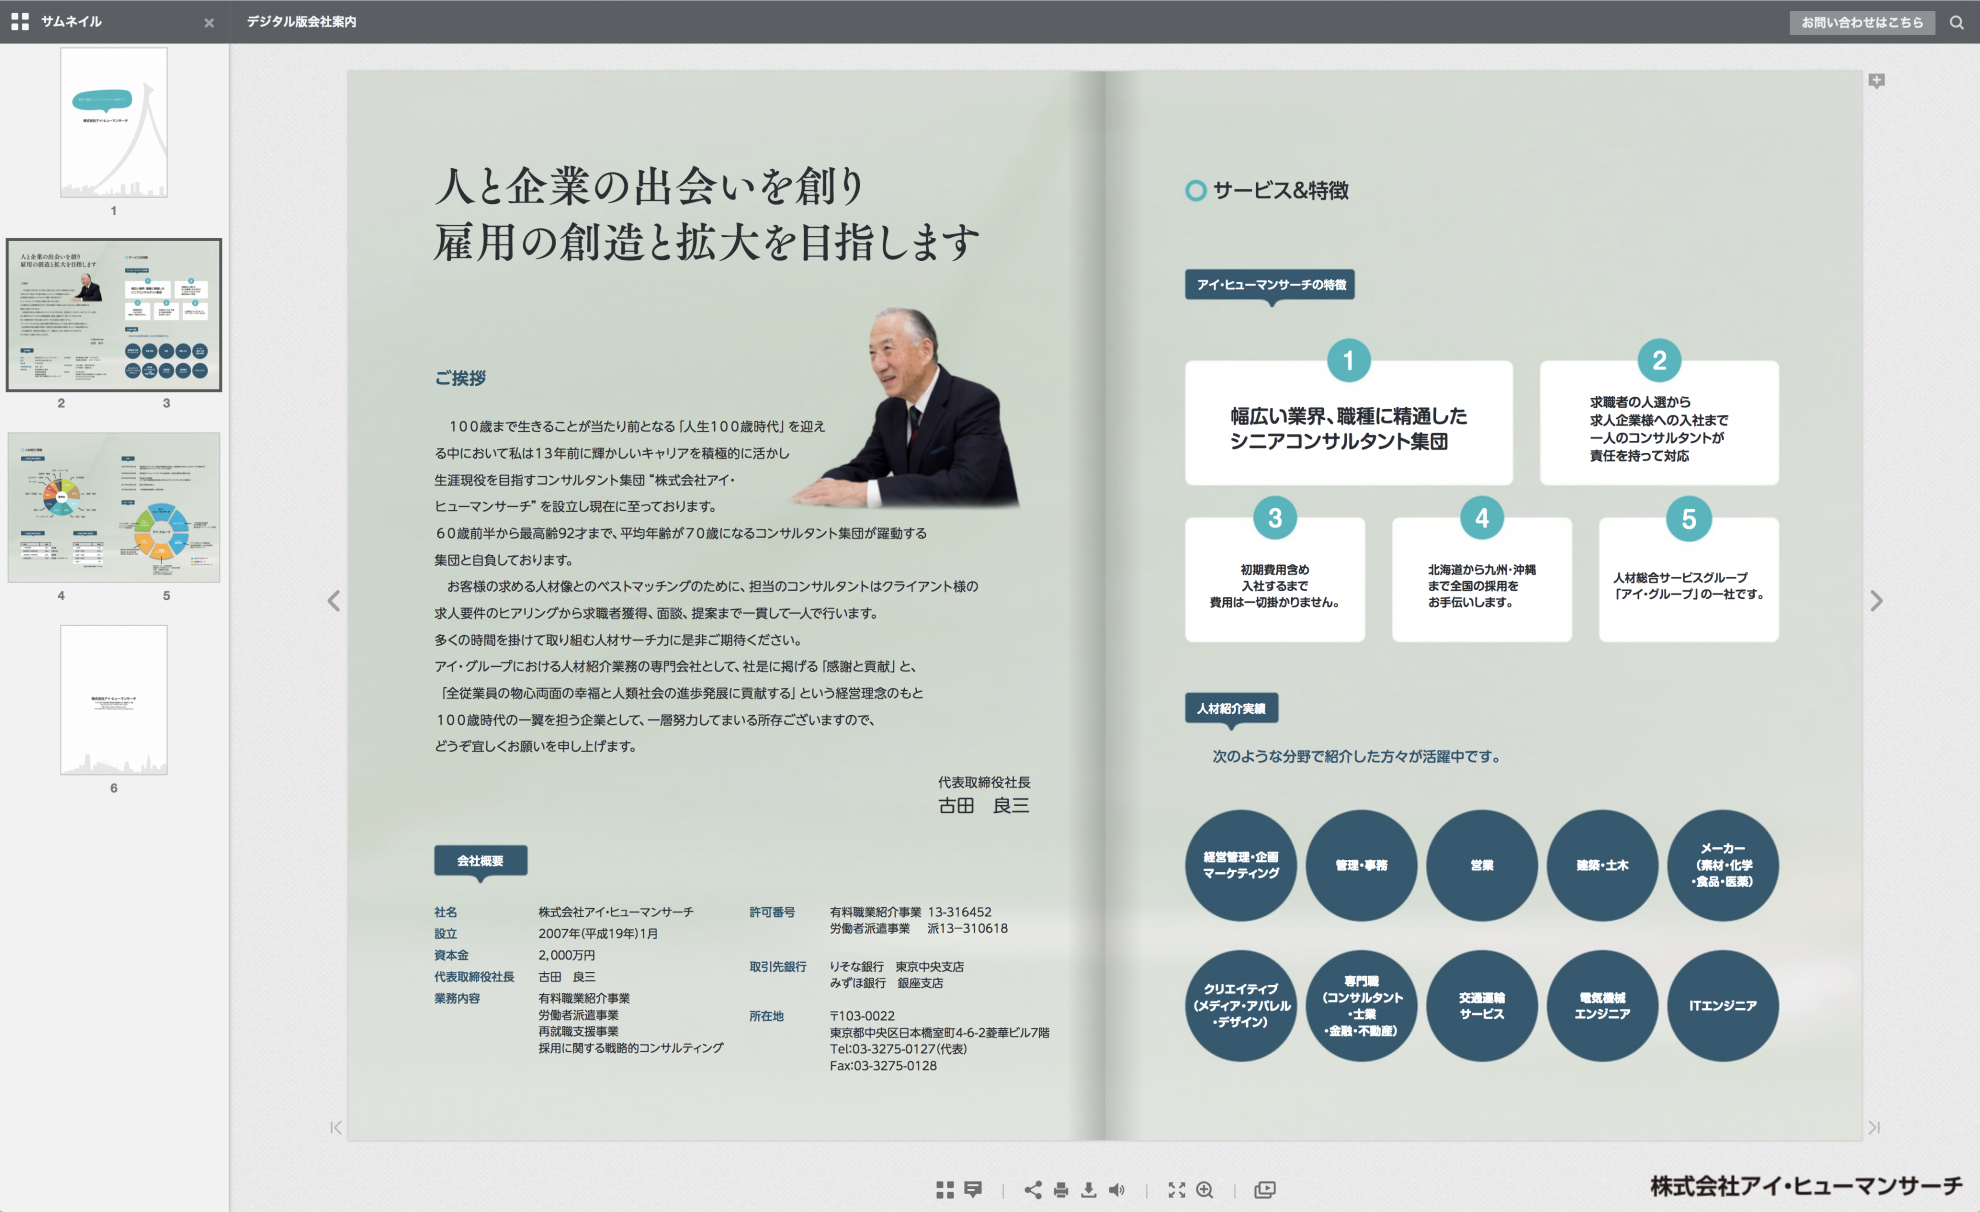The height and width of the screenshot is (1212, 1980).
Task: Close the サムネイル sidebar with the X
Action: [209, 21]
